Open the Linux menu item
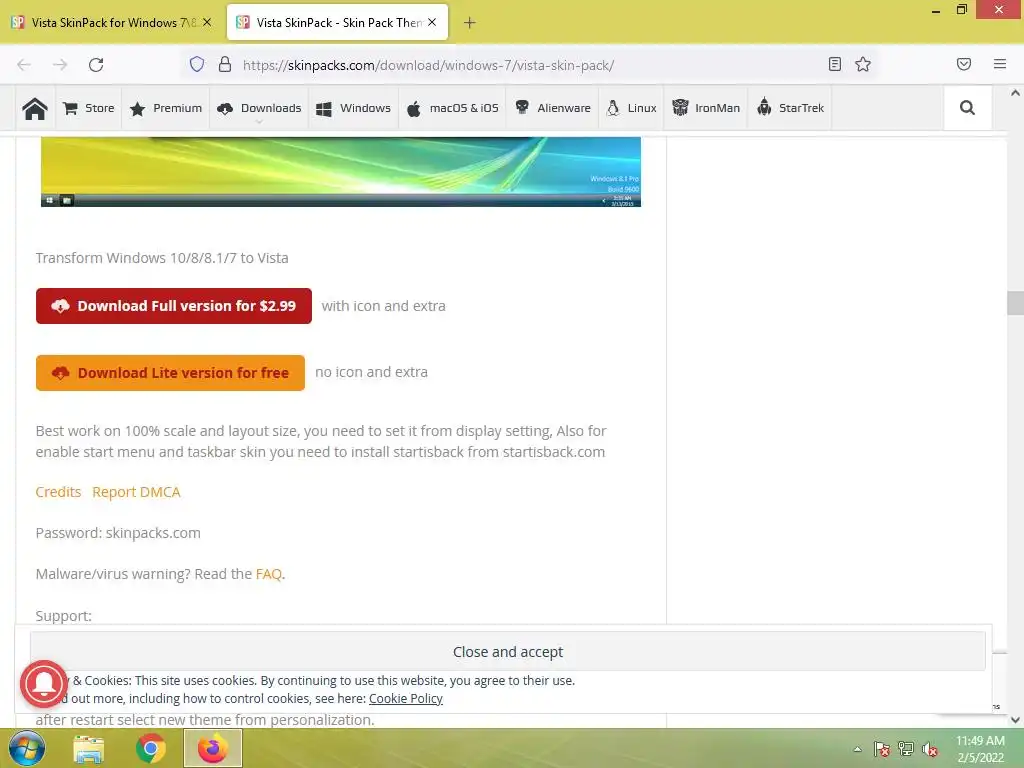This screenshot has width=1024, height=768. click(x=632, y=108)
